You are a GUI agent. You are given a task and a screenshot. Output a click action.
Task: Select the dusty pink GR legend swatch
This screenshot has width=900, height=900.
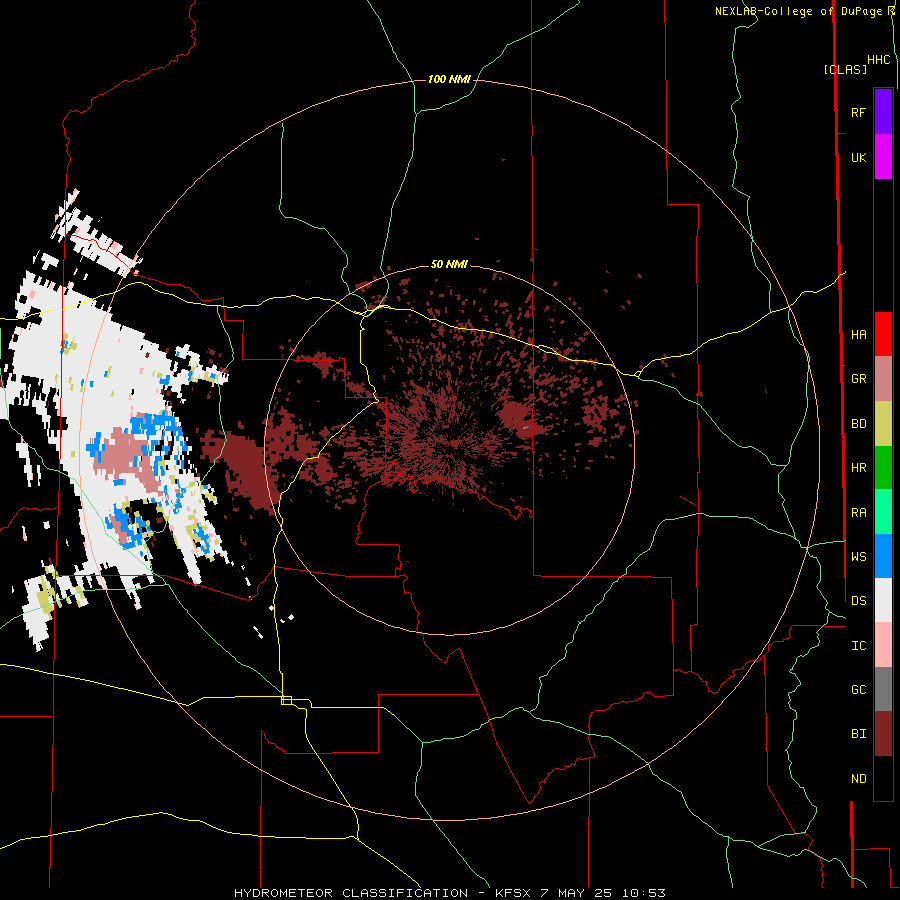coord(883,379)
